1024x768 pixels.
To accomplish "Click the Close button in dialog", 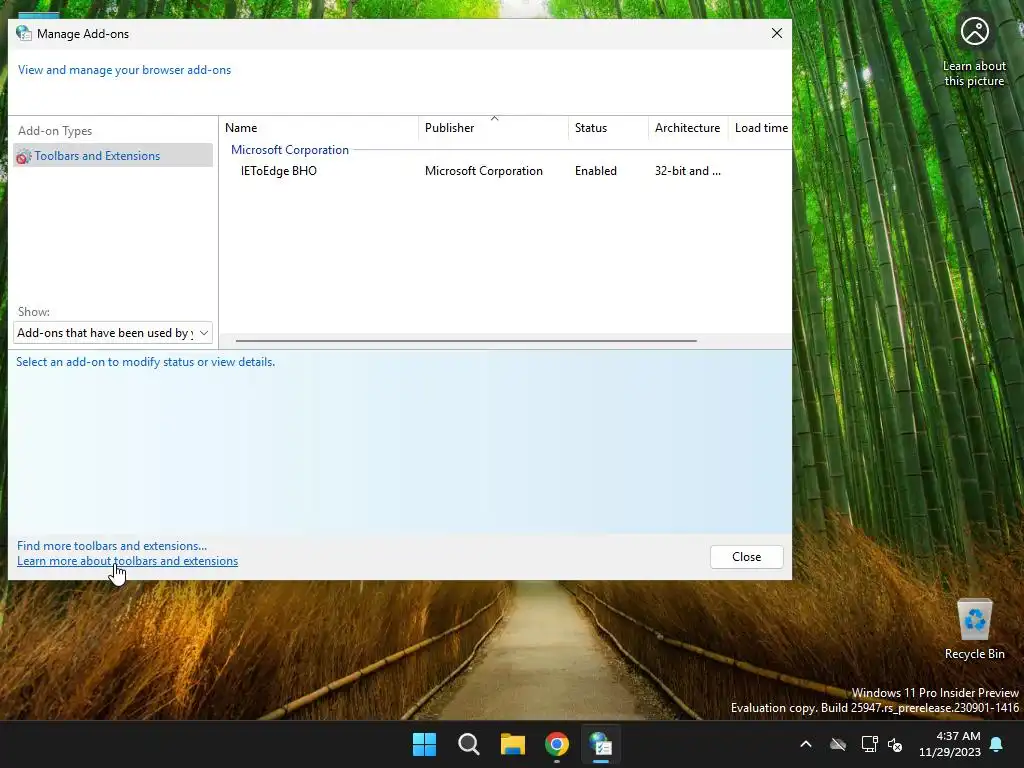I will [x=746, y=557].
